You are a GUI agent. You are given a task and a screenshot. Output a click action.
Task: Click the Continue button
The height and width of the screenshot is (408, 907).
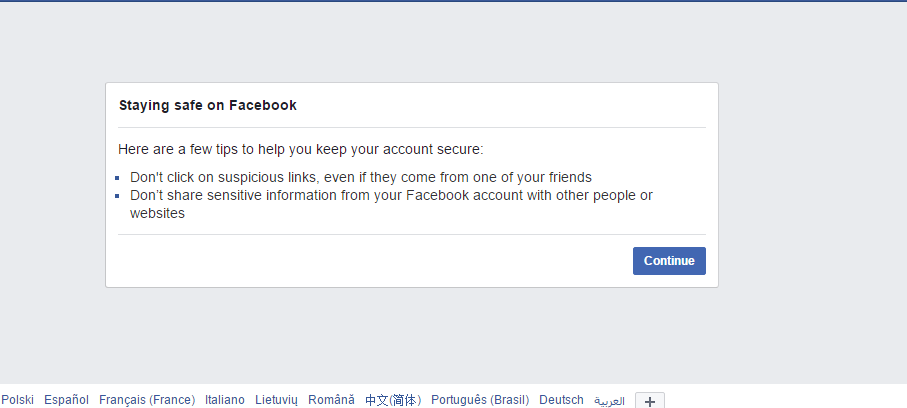[669, 261]
